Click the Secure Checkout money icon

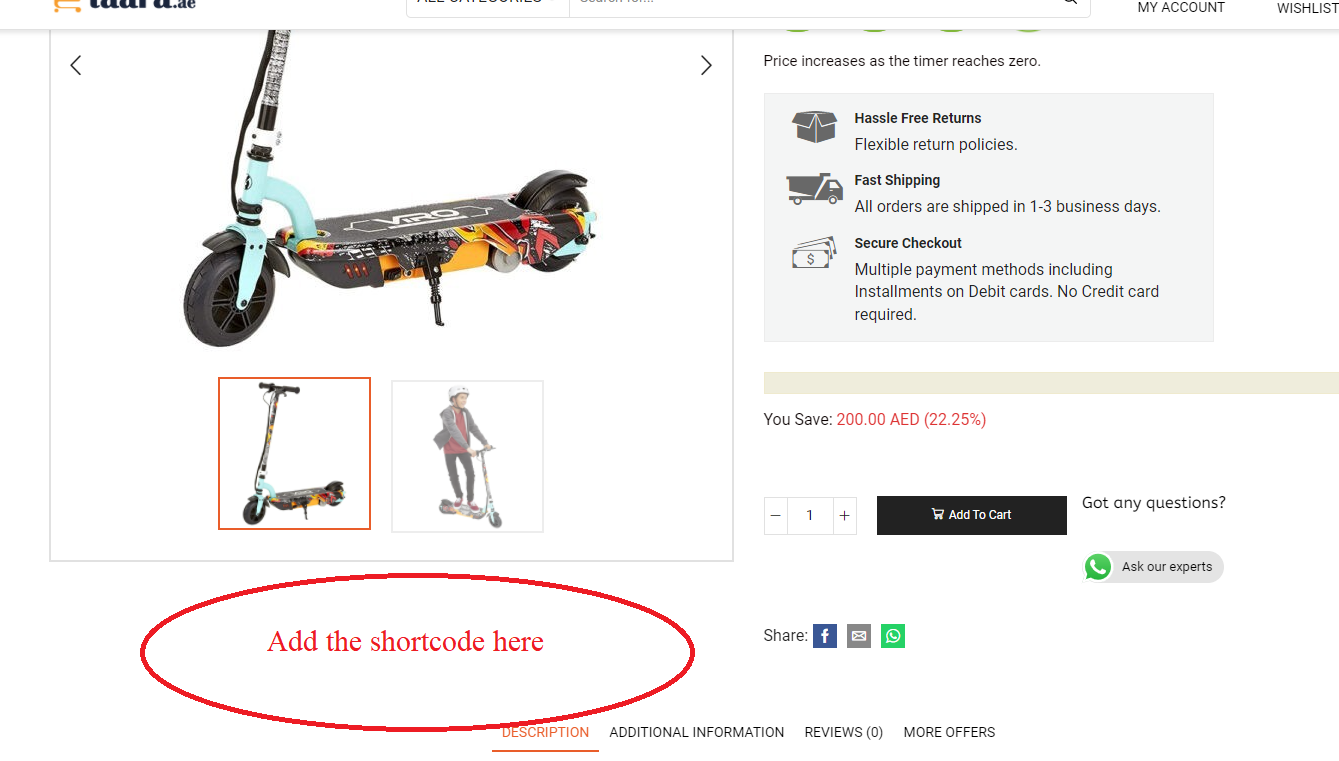pos(814,252)
